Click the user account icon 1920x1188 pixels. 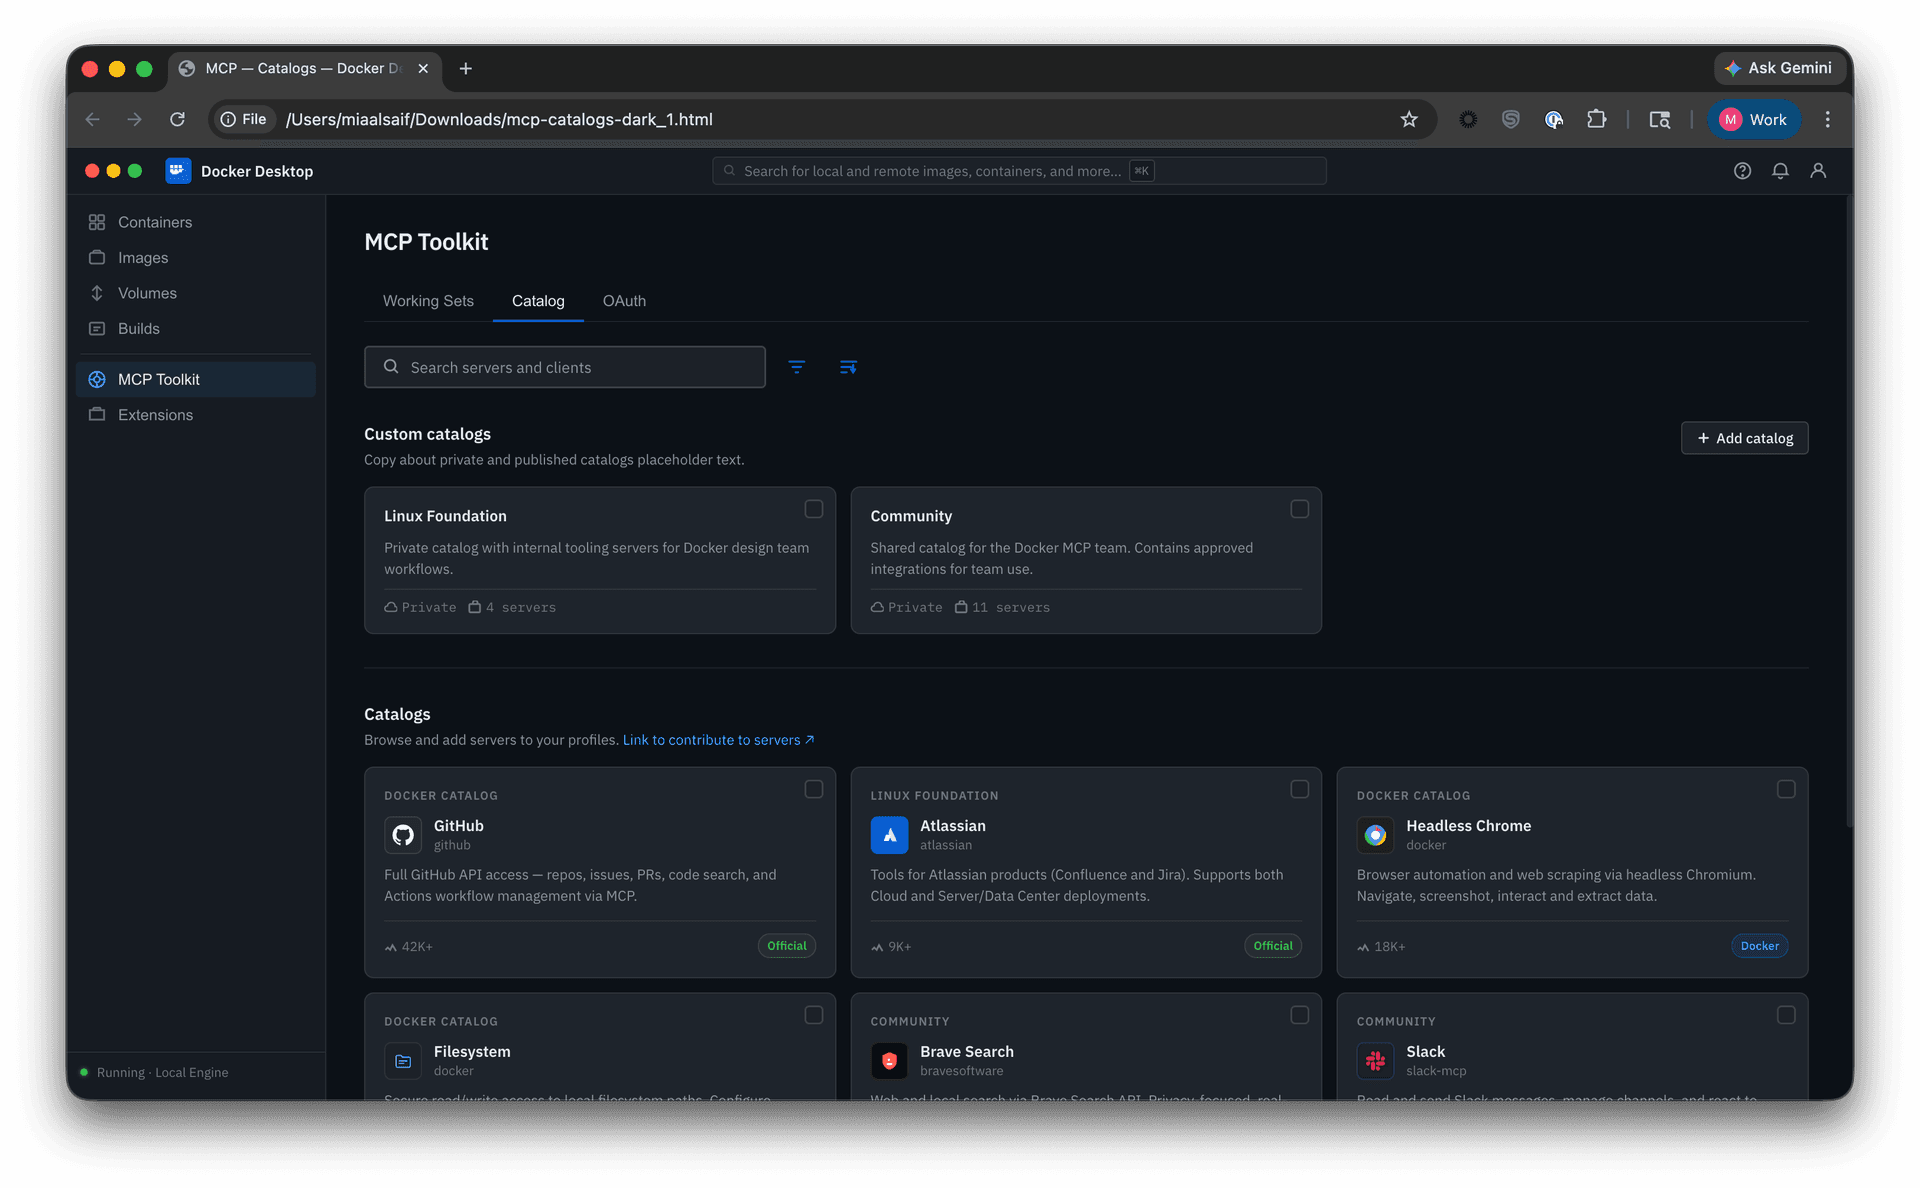pyautogui.click(x=1818, y=171)
